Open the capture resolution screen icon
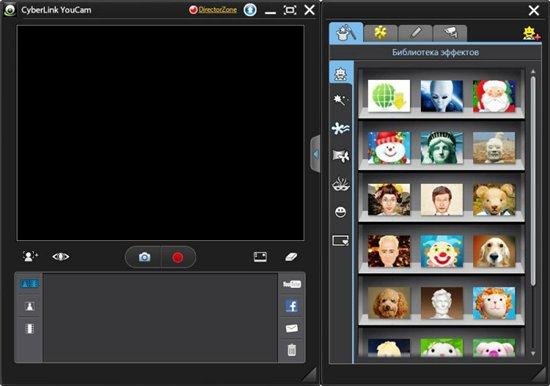This screenshot has height=386, width=550. (260, 257)
